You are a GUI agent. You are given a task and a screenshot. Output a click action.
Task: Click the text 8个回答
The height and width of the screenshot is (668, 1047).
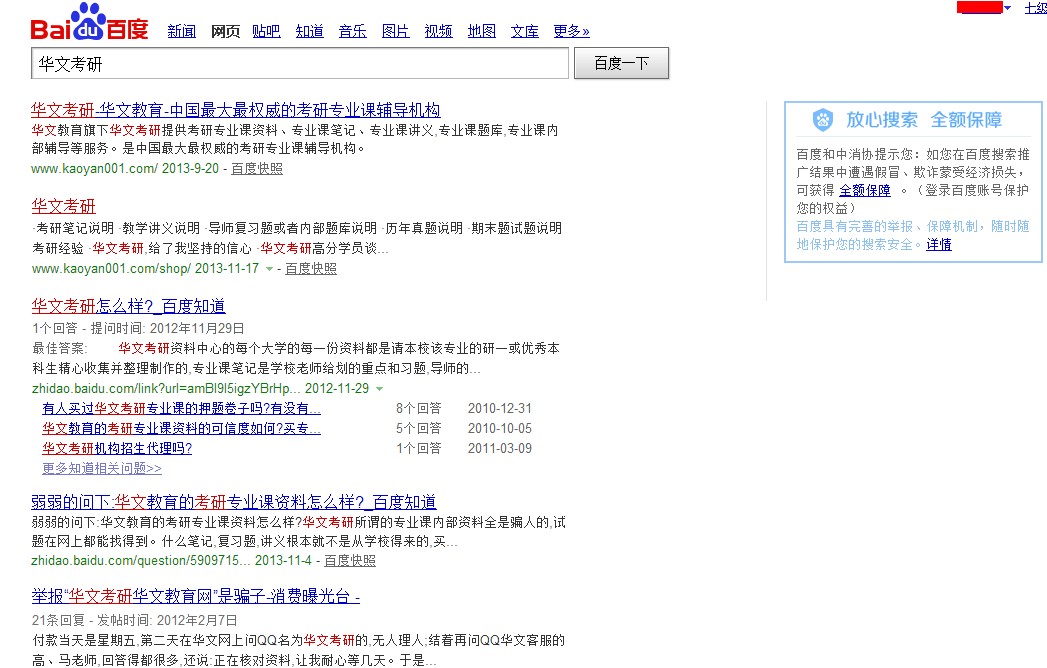click(x=419, y=408)
